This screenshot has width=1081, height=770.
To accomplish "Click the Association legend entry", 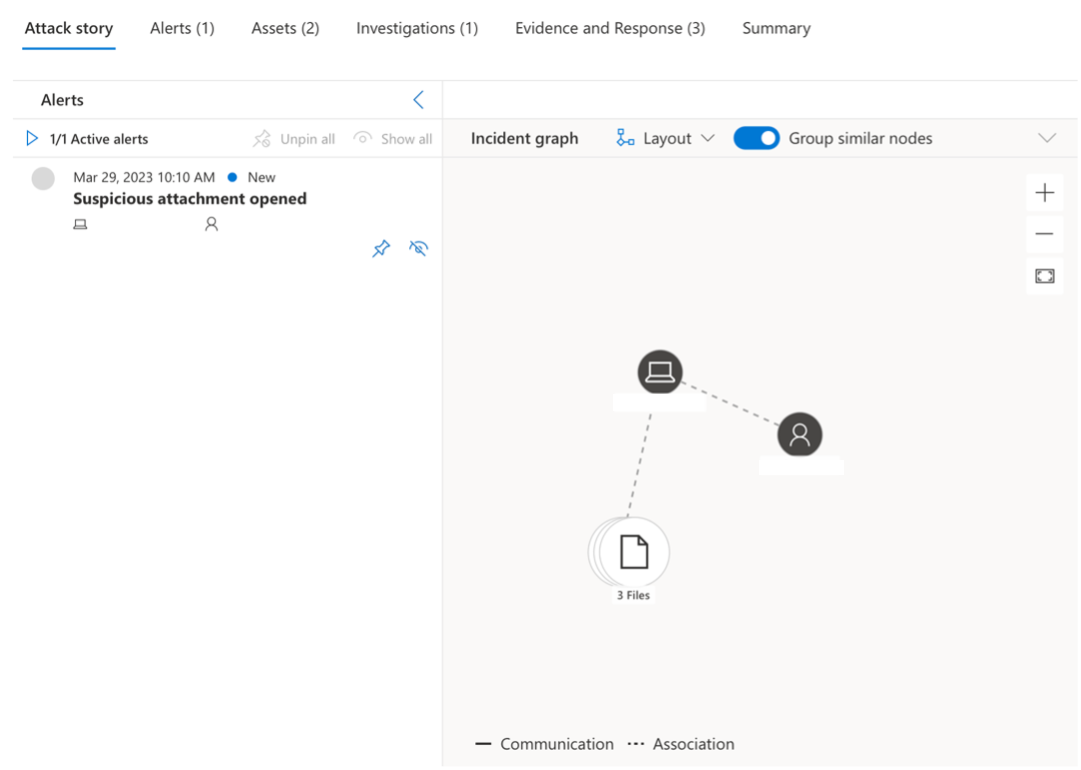I will [x=680, y=744].
